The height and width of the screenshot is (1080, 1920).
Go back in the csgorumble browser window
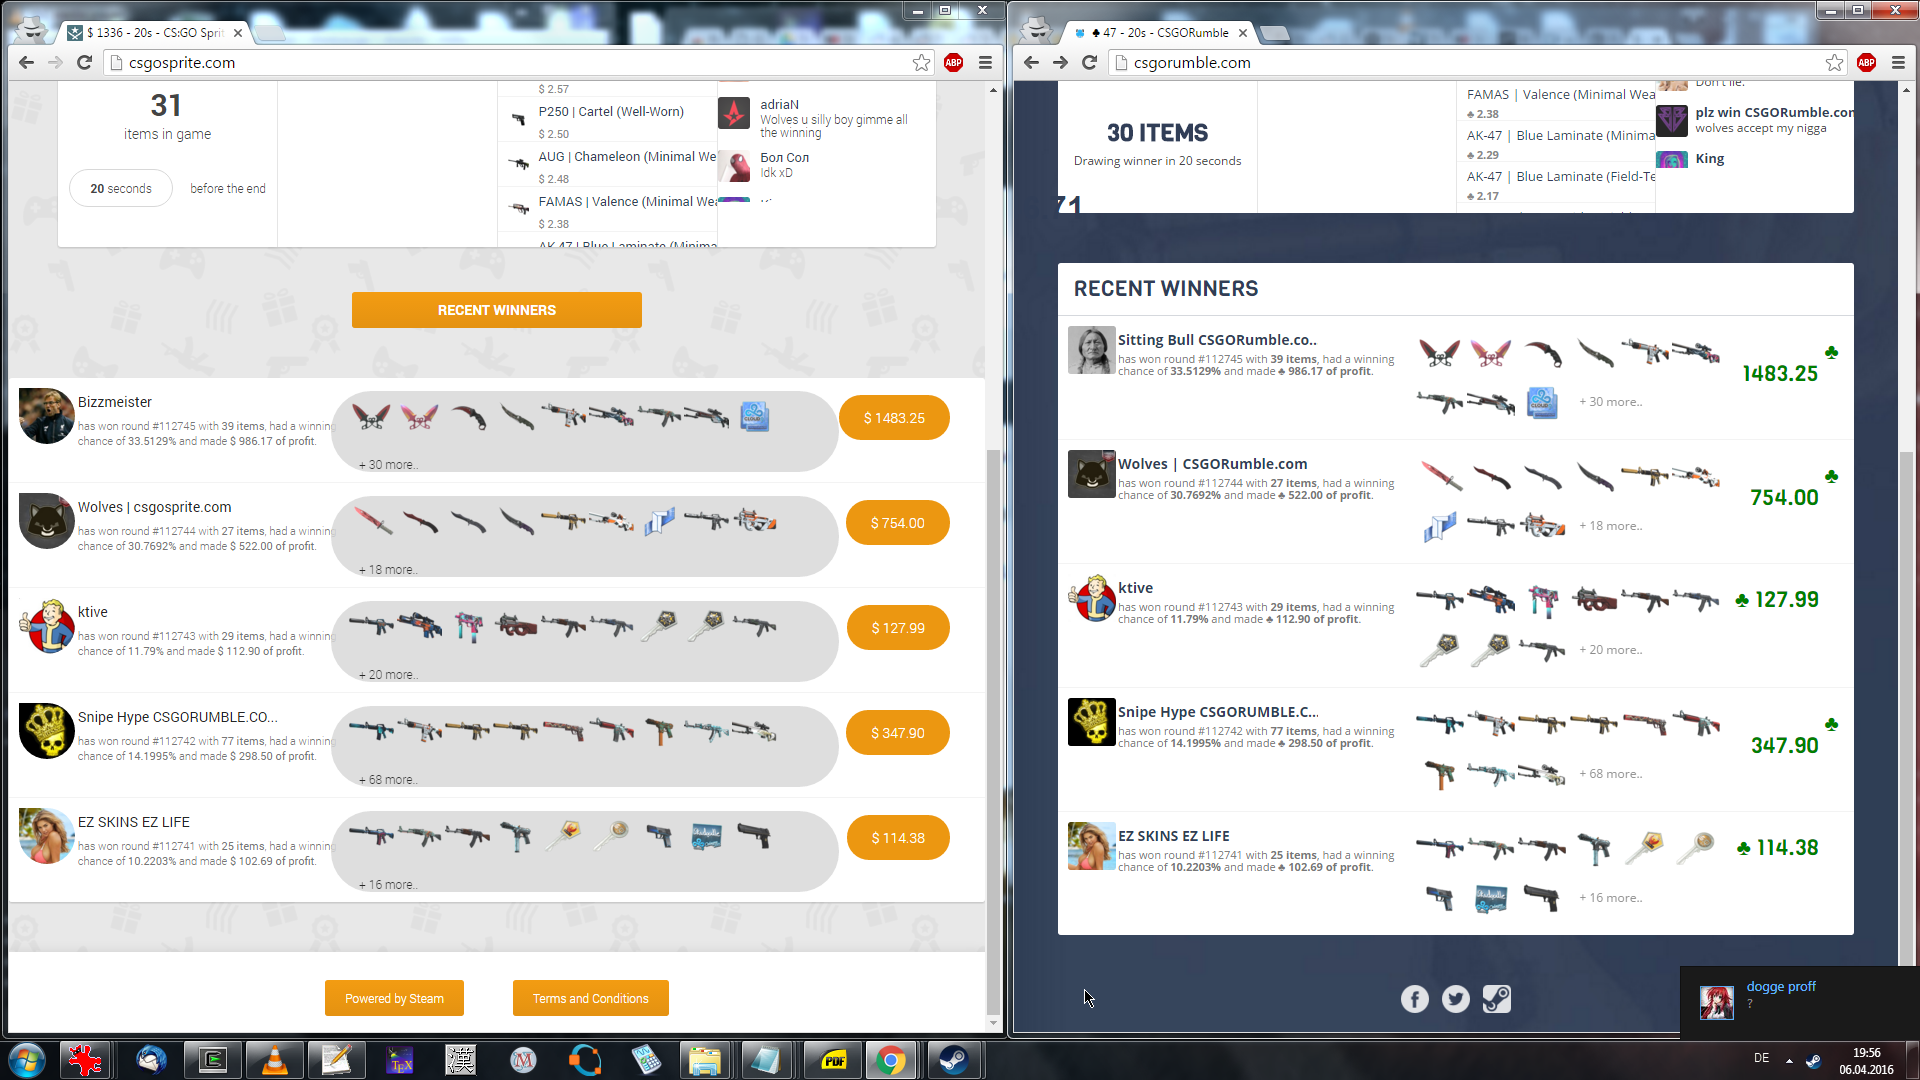[1031, 63]
